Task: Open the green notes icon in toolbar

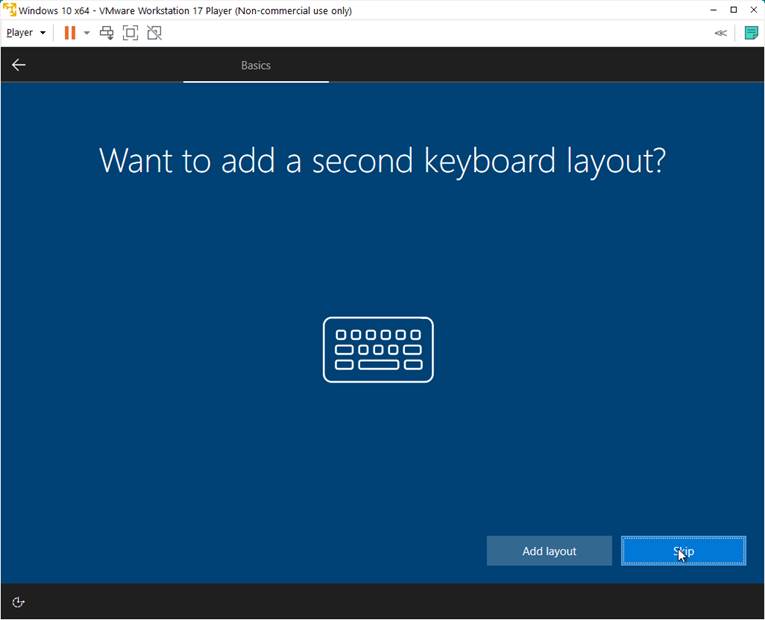Action: click(x=751, y=33)
